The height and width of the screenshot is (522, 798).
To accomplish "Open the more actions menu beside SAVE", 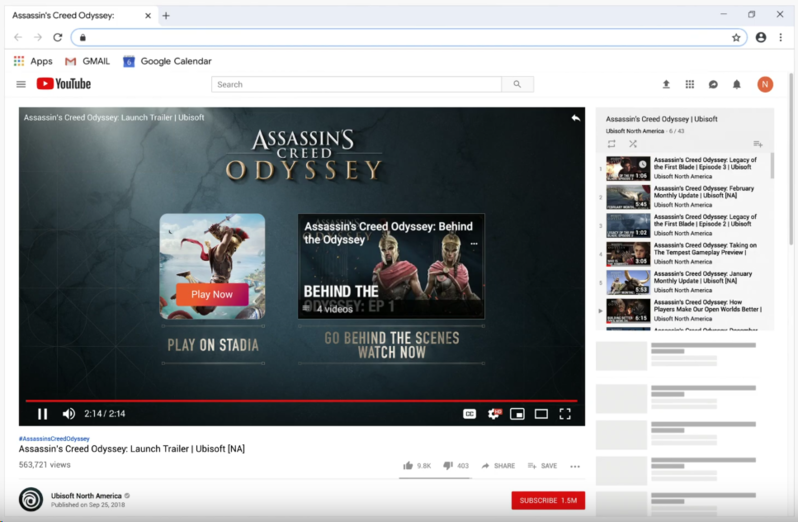I will 575,466.
